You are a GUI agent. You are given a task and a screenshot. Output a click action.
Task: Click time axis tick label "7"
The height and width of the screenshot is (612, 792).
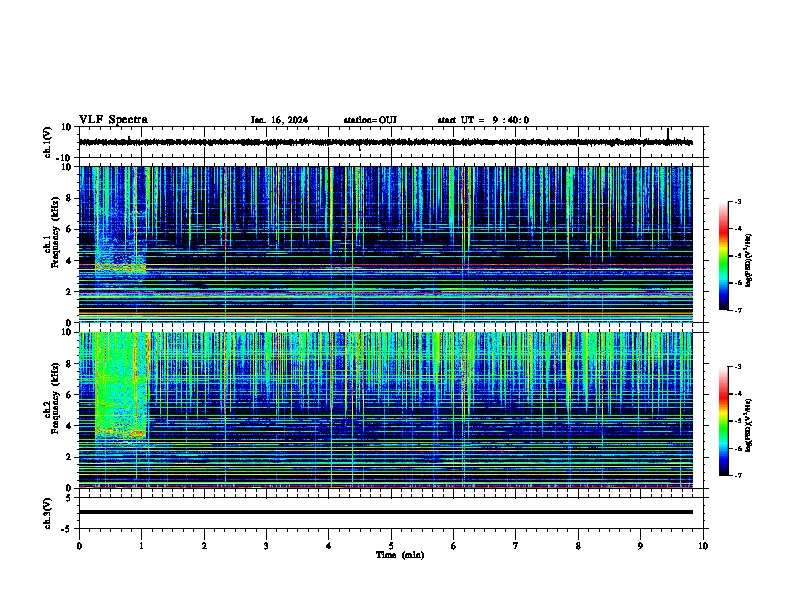tap(516, 546)
